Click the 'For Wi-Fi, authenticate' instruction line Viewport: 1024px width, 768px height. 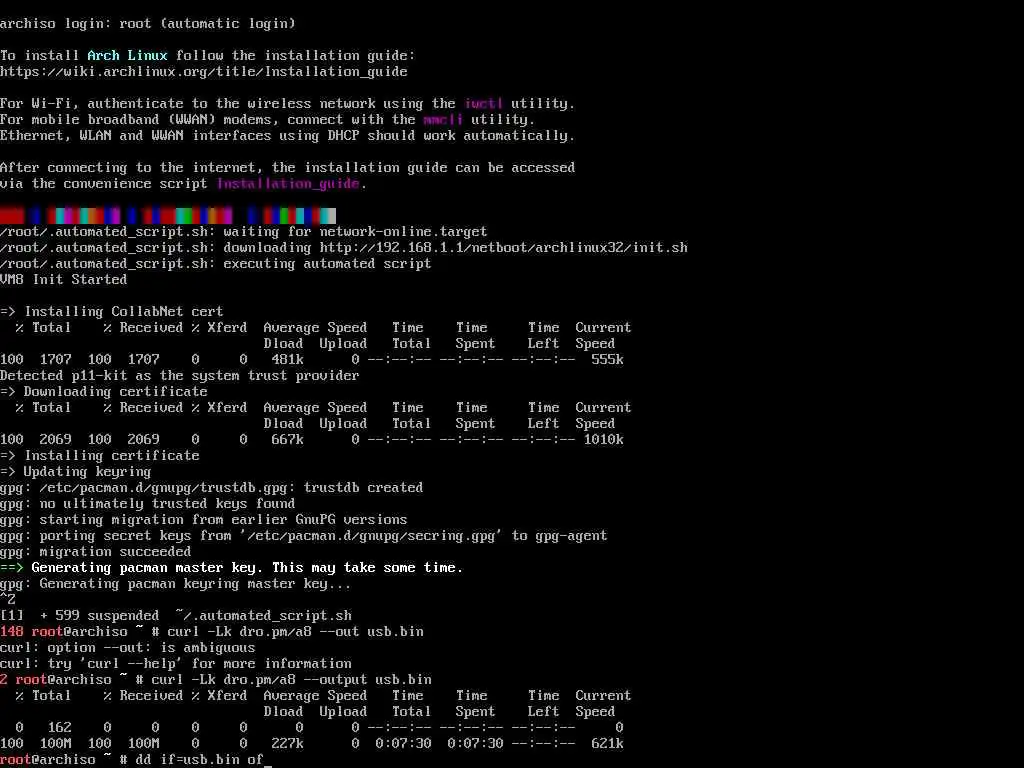(x=287, y=104)
